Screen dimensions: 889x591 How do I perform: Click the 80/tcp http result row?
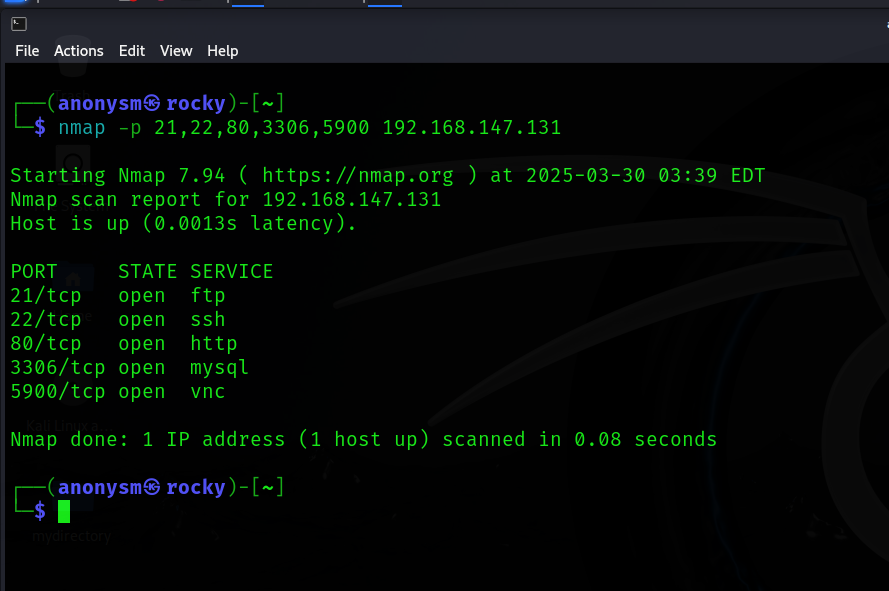[x=124, y=344]
